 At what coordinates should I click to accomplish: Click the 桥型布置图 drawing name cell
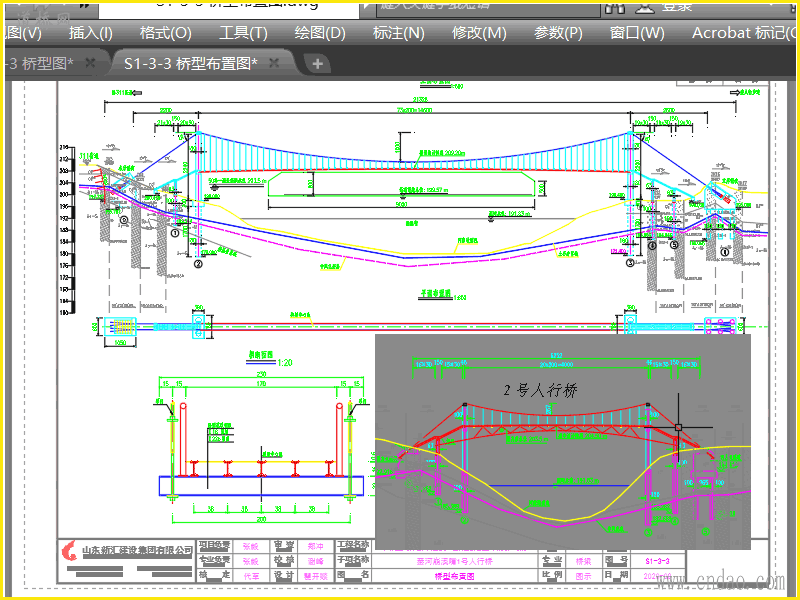[454, 576]
